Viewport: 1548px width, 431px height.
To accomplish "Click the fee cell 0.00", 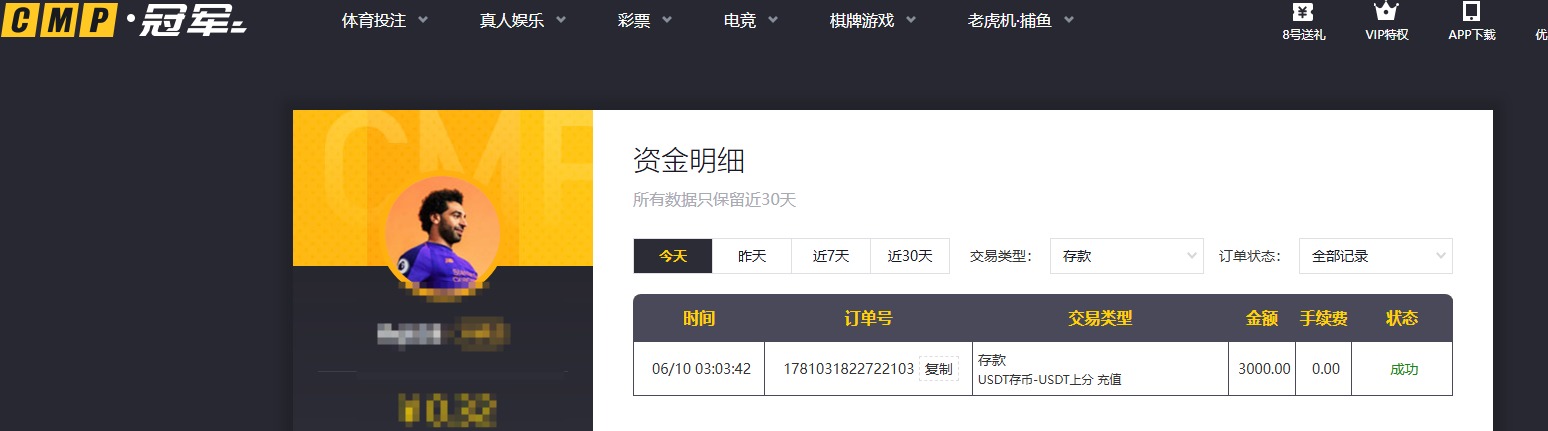I will 1325,369.
